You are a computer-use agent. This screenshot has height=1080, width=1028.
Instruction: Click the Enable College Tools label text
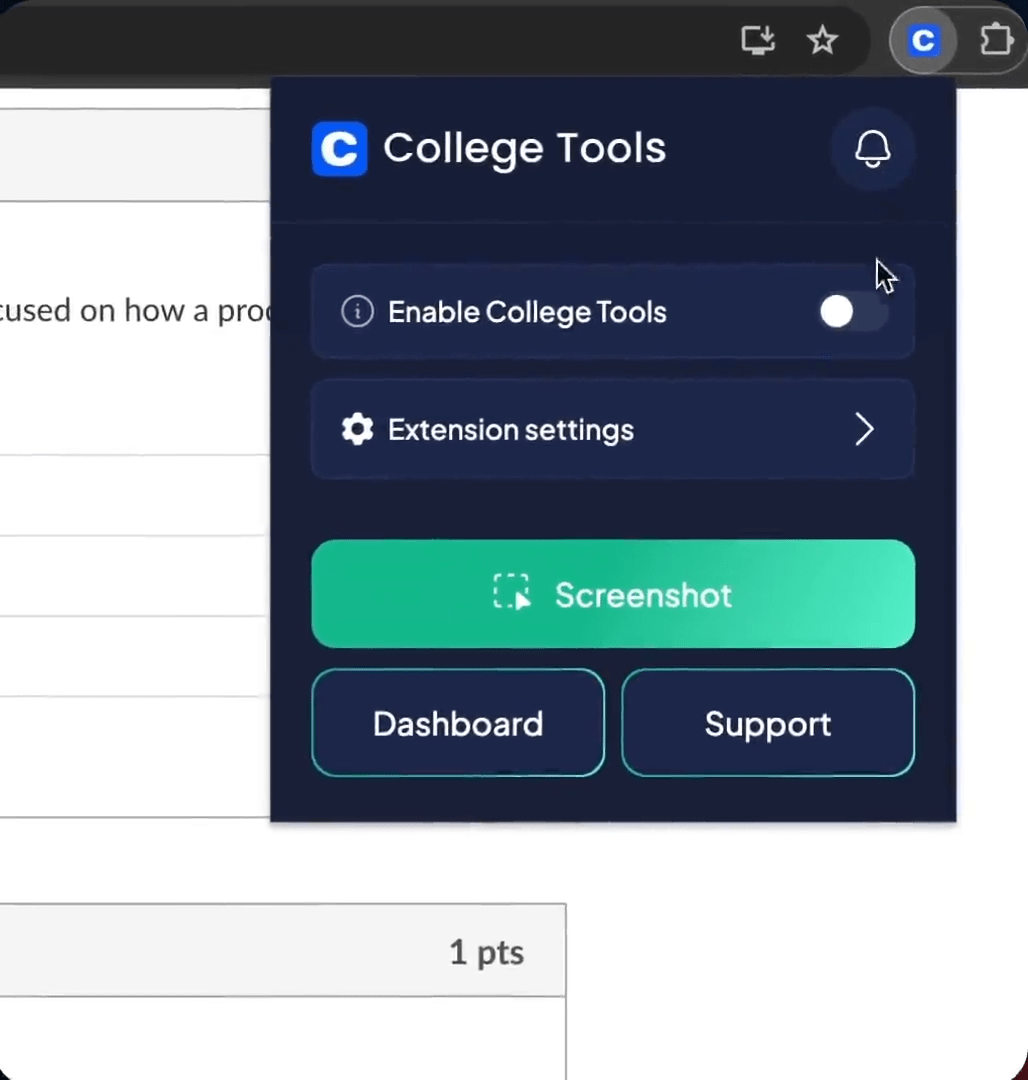tap(527, 312)
